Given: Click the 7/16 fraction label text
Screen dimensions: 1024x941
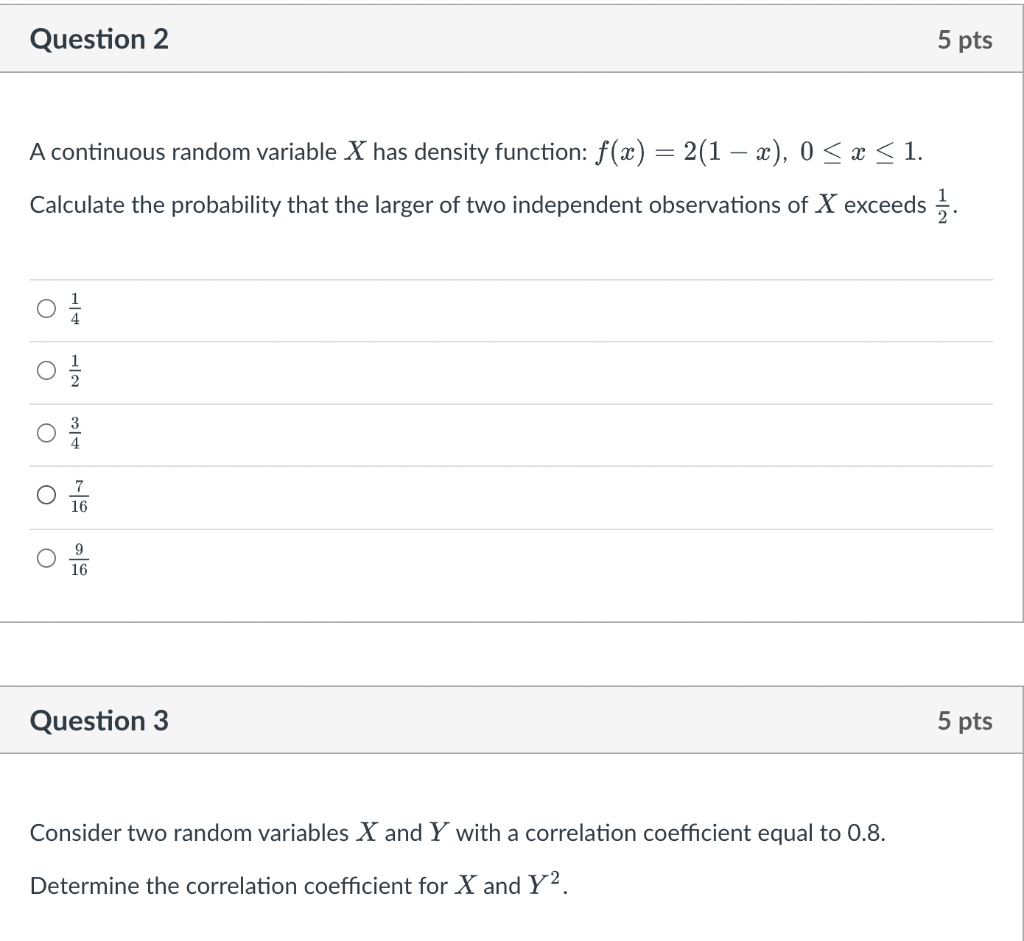Looking at the screenshot, I should pyautogui.click(x=79, y=496).
